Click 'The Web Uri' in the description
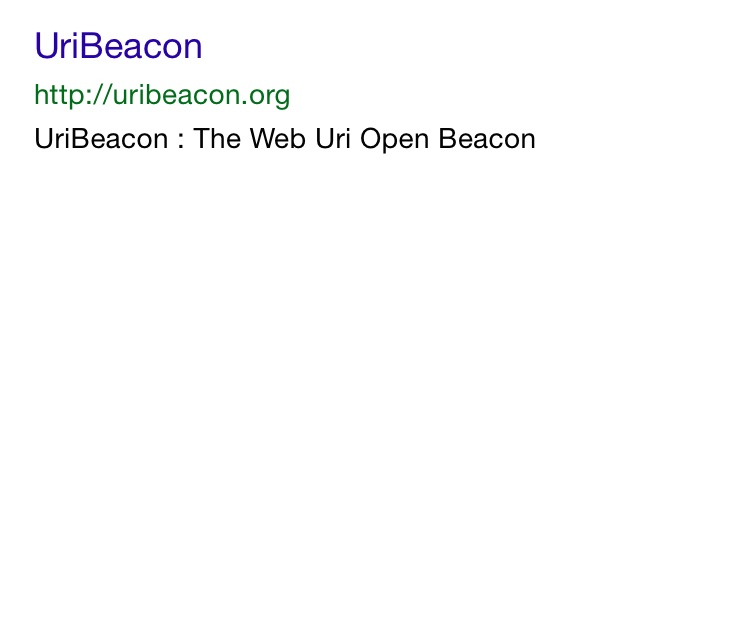This screenshot has width=738, height=618. 272,139
